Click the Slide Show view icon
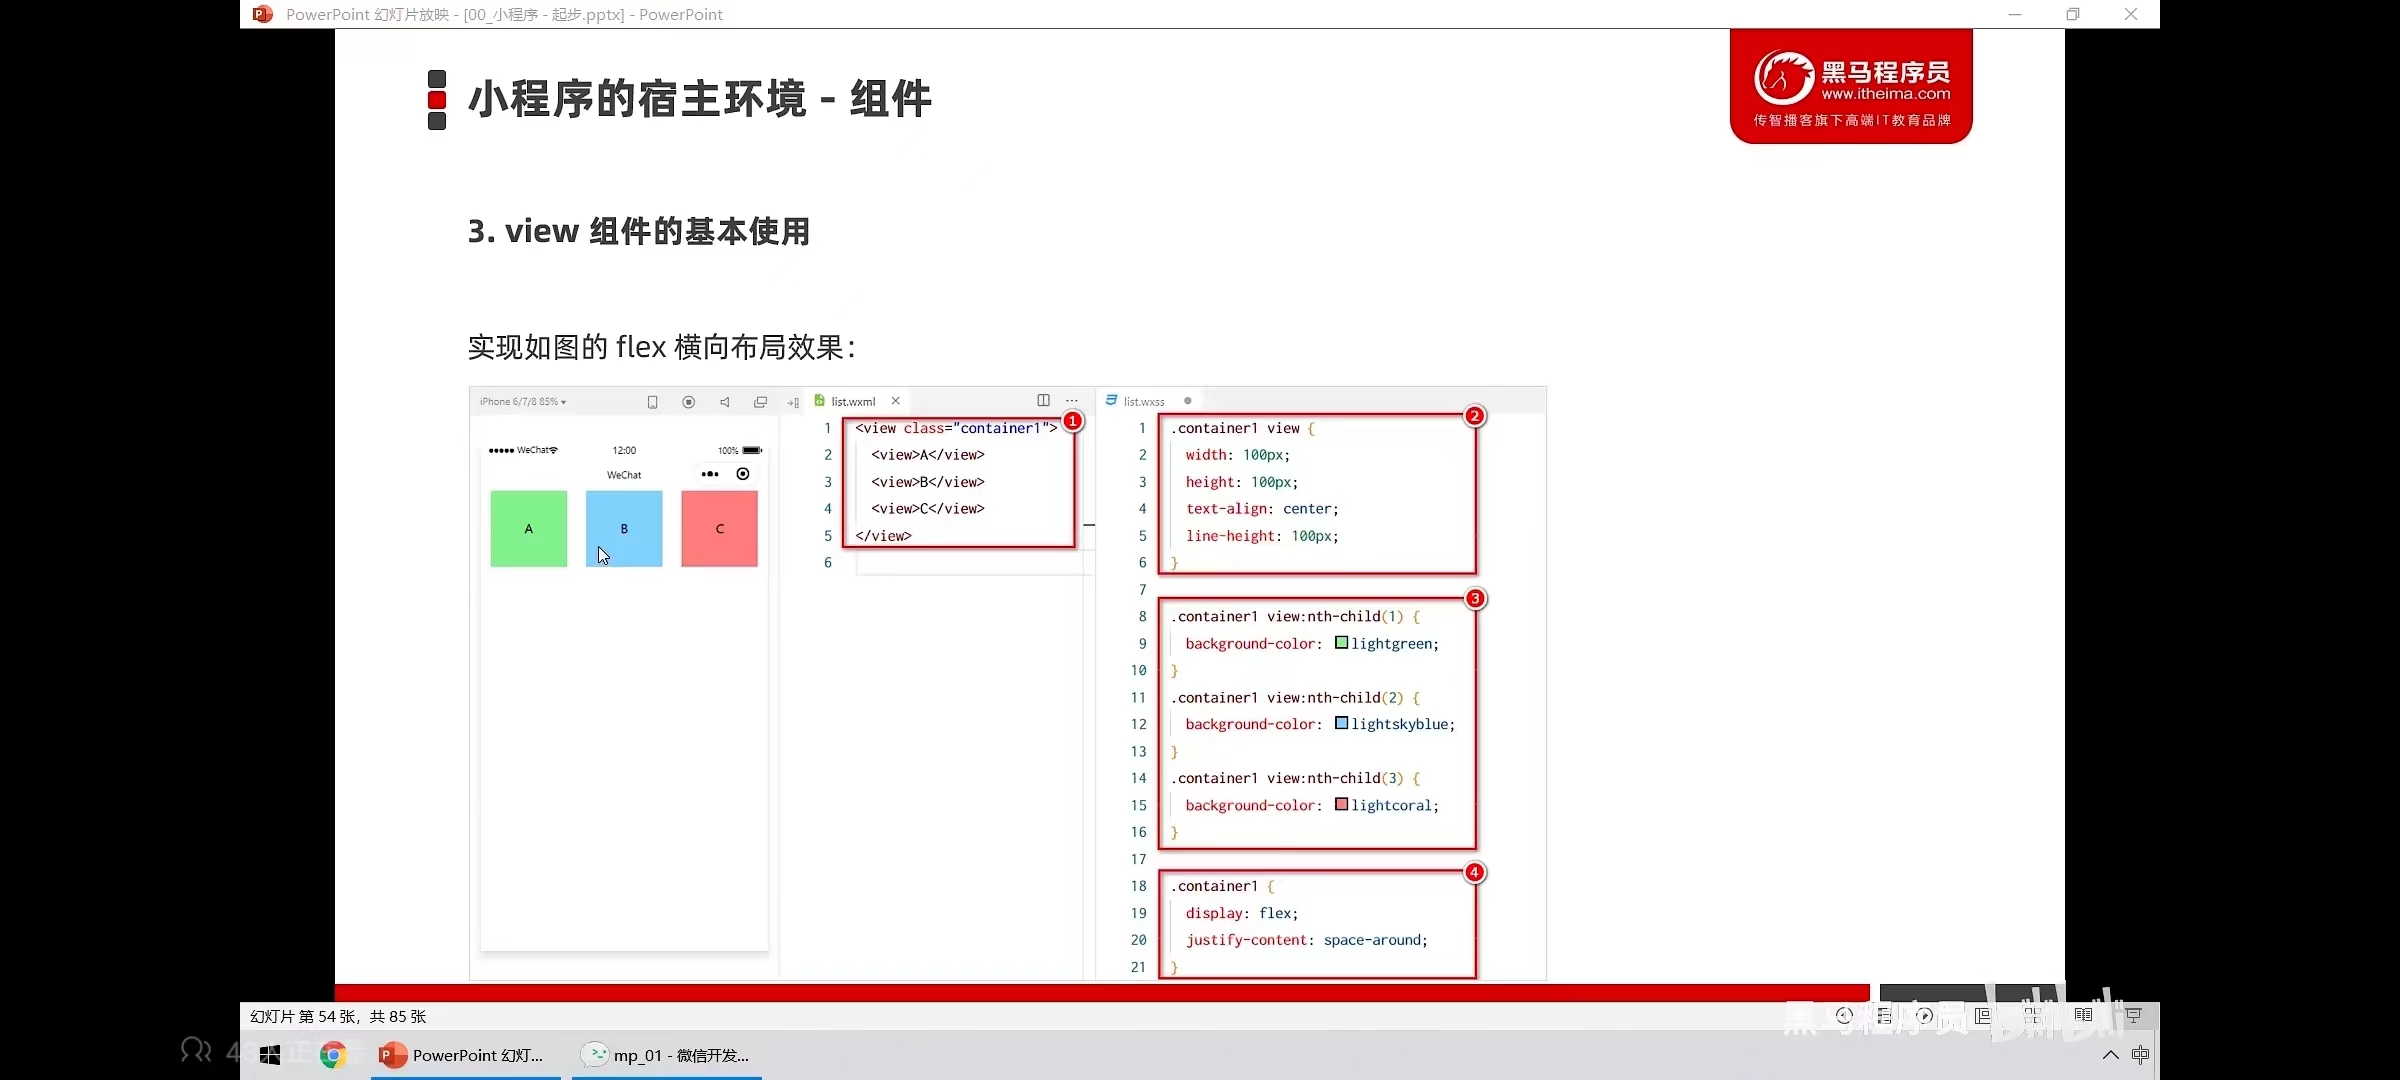Viewport: 2400px width, 1080px height. [x=2133, y=1015]
